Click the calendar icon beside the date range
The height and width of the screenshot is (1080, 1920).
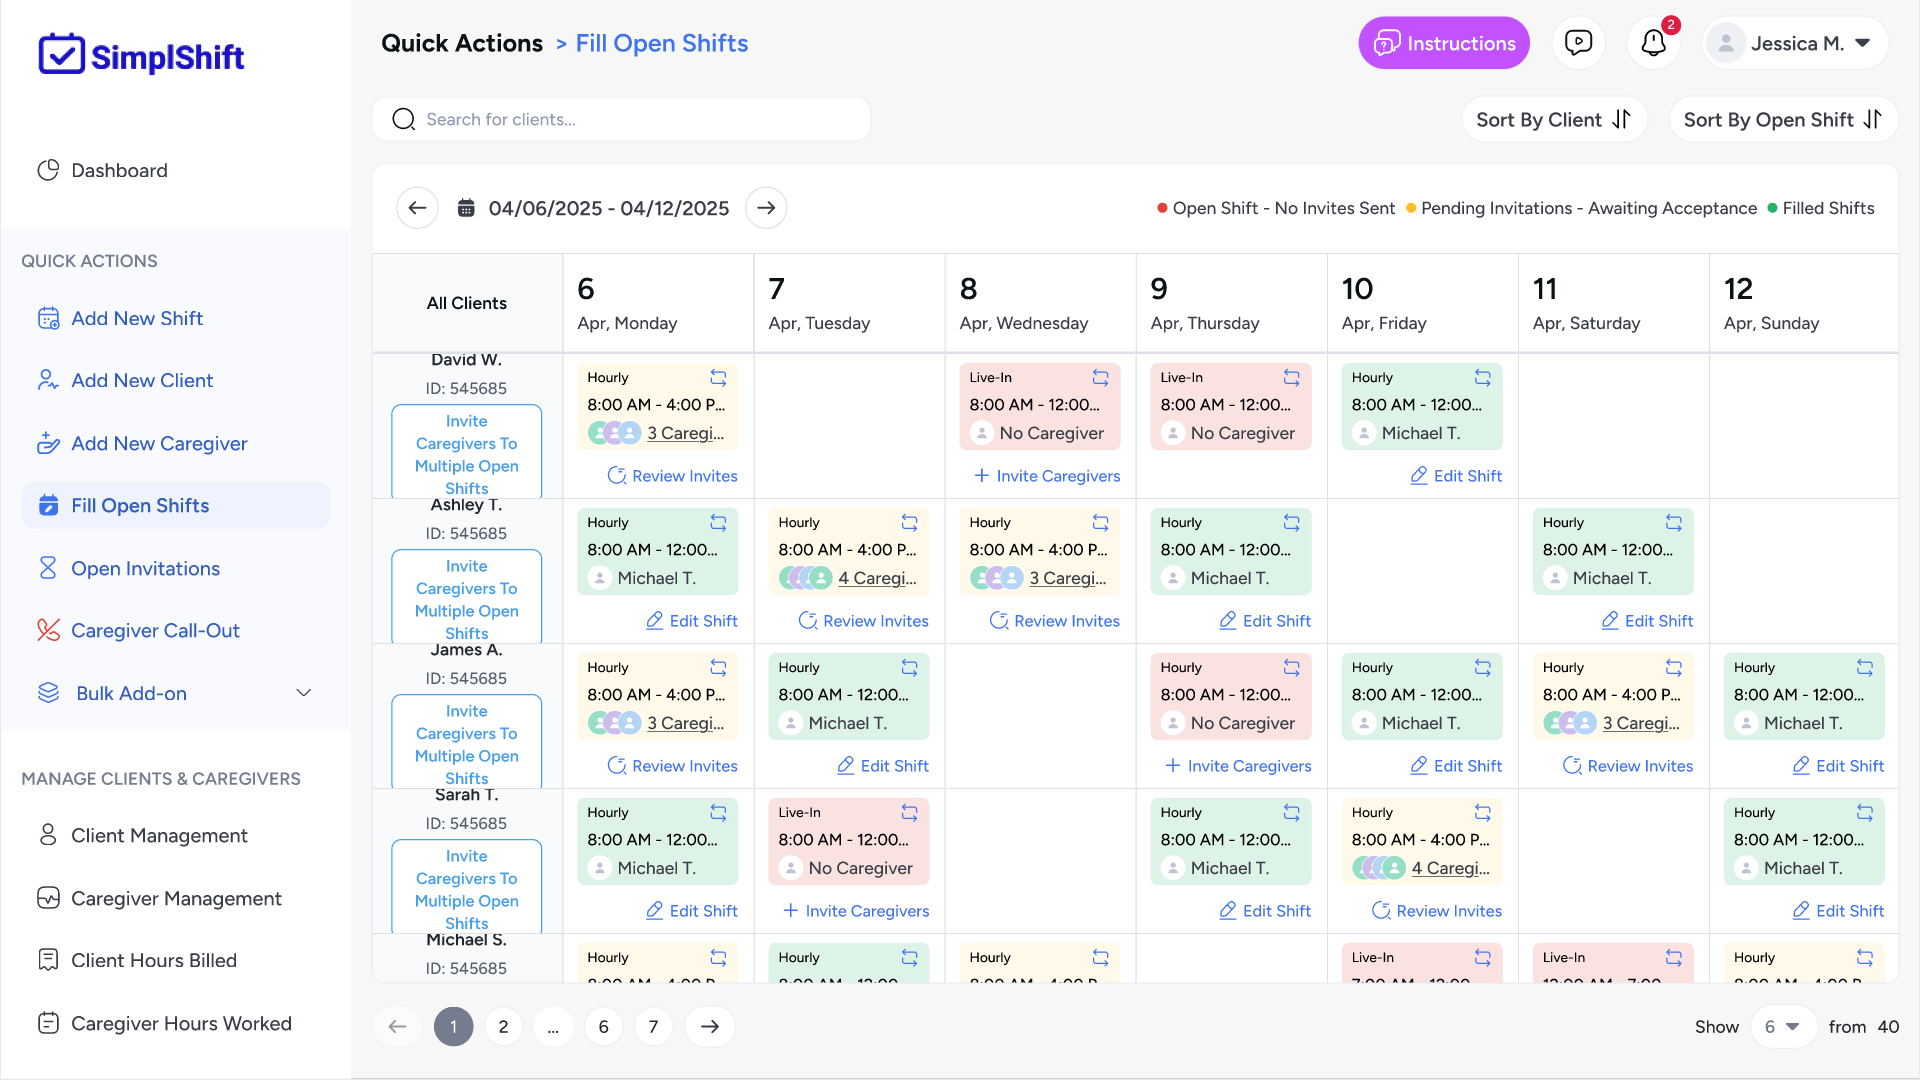pos(466,207)
